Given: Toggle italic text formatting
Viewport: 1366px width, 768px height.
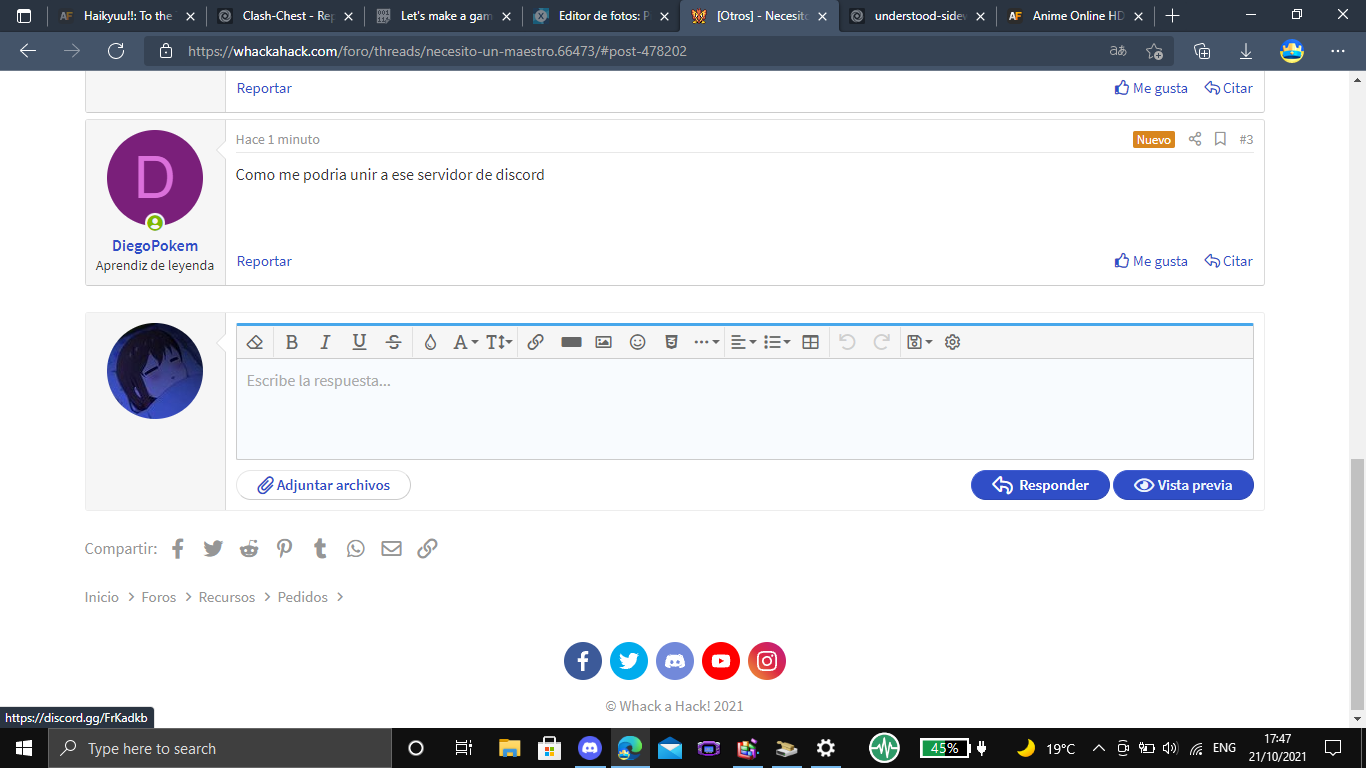Looking at the screenshot, I should (x=325, y=342).
